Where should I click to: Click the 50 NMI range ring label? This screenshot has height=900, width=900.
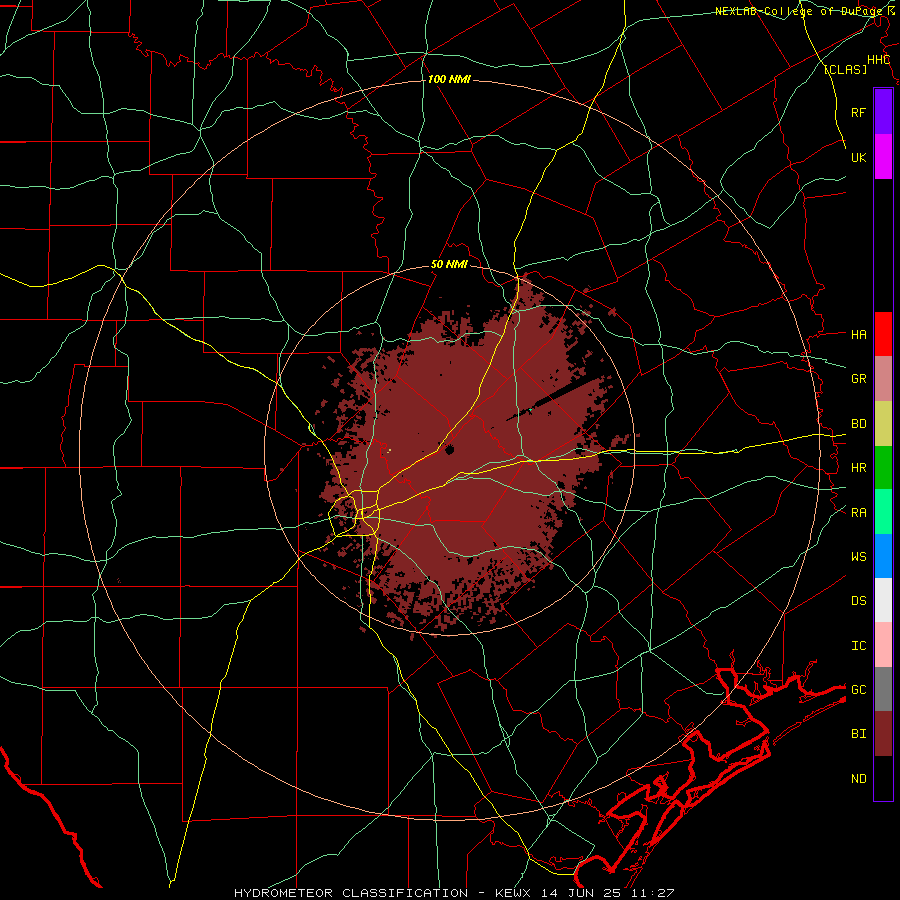click(x=449, y=265)
